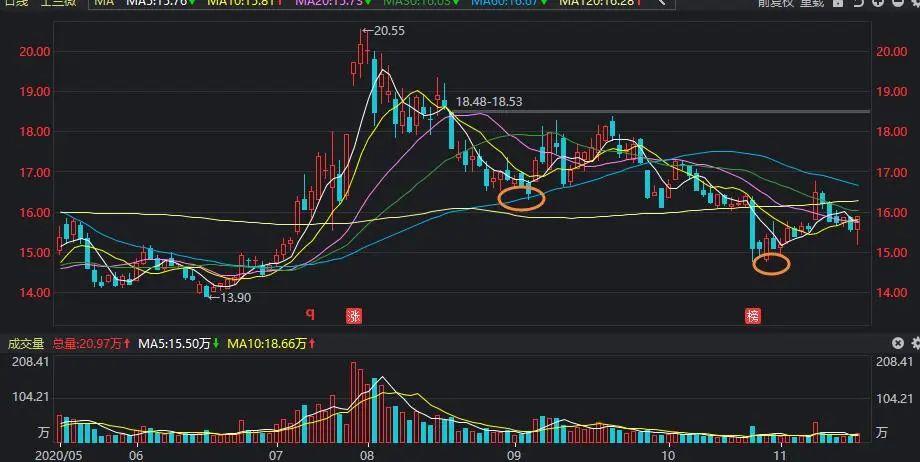Open the 前复权 price adjustment dropdown

(x=775, y=3)
